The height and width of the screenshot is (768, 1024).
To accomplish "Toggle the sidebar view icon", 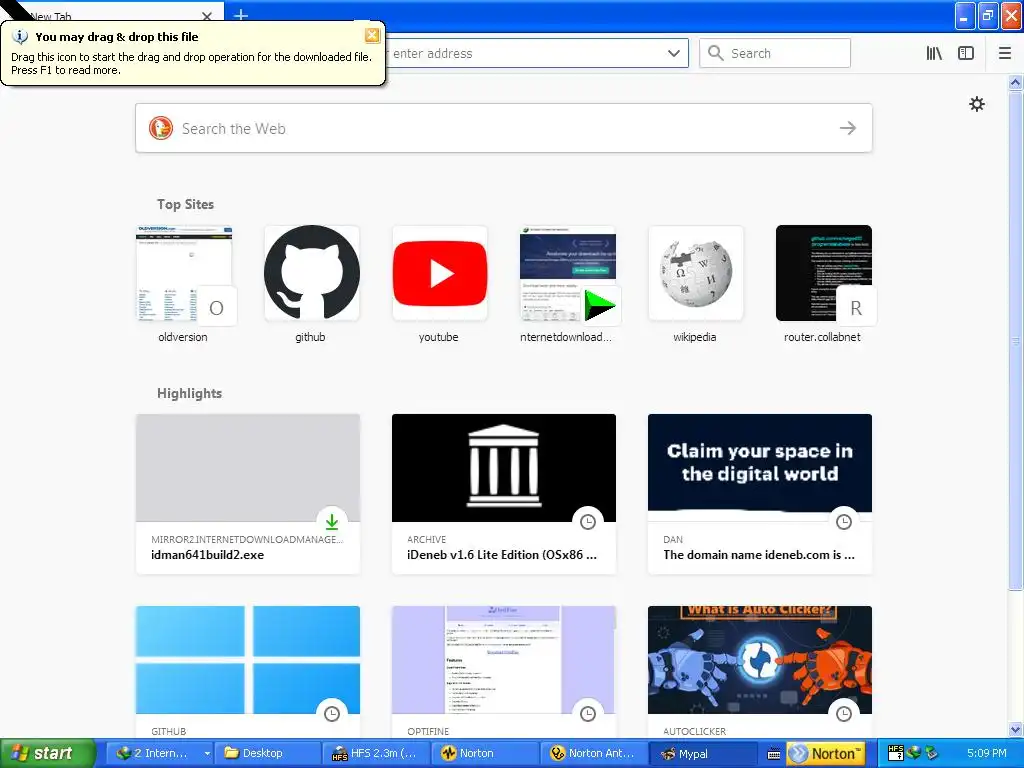I will pyautogui.click(x=966, y=53).
